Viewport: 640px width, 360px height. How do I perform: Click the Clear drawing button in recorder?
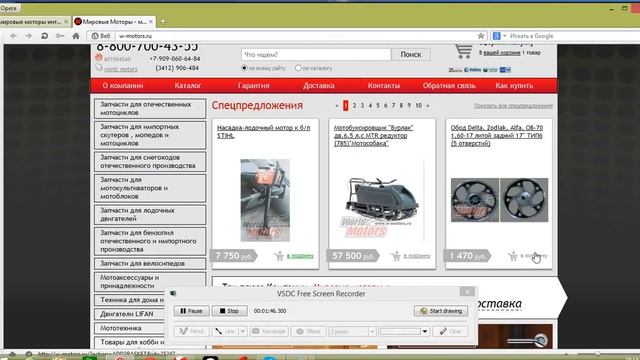(x=451, y=331)
